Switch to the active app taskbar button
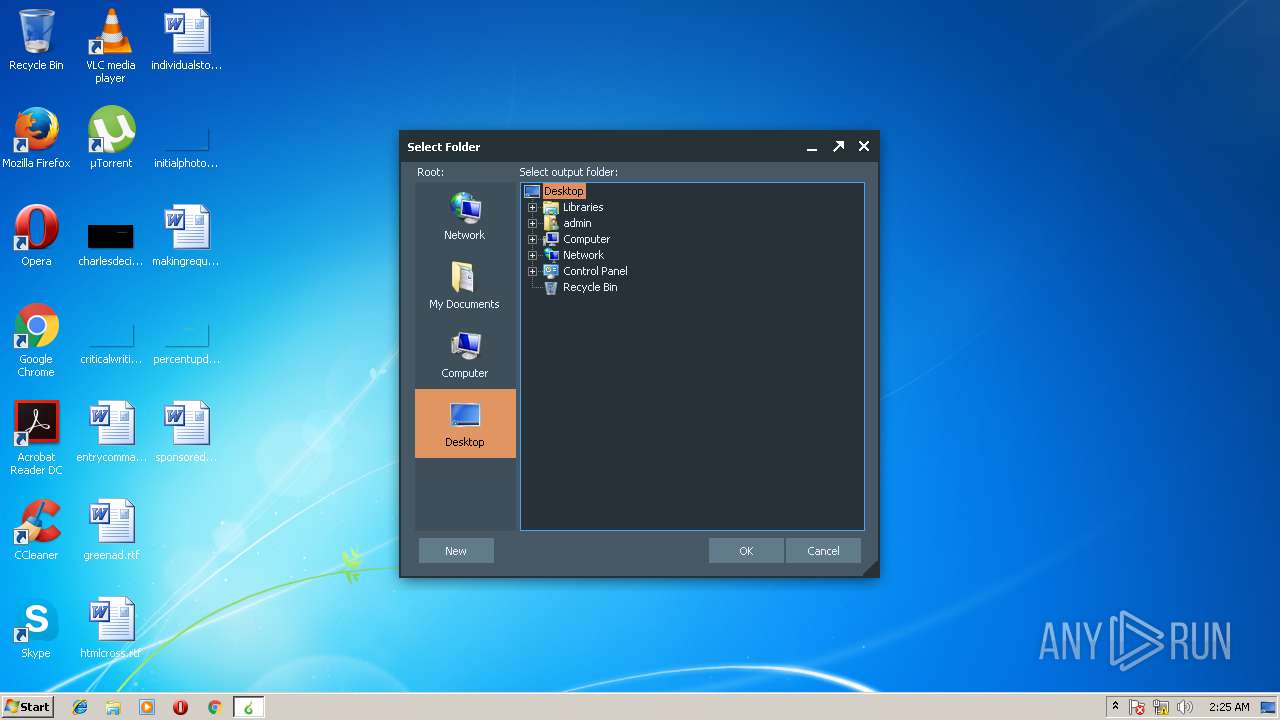Viewport: 1280px width, 720px height. click(248, 707)
